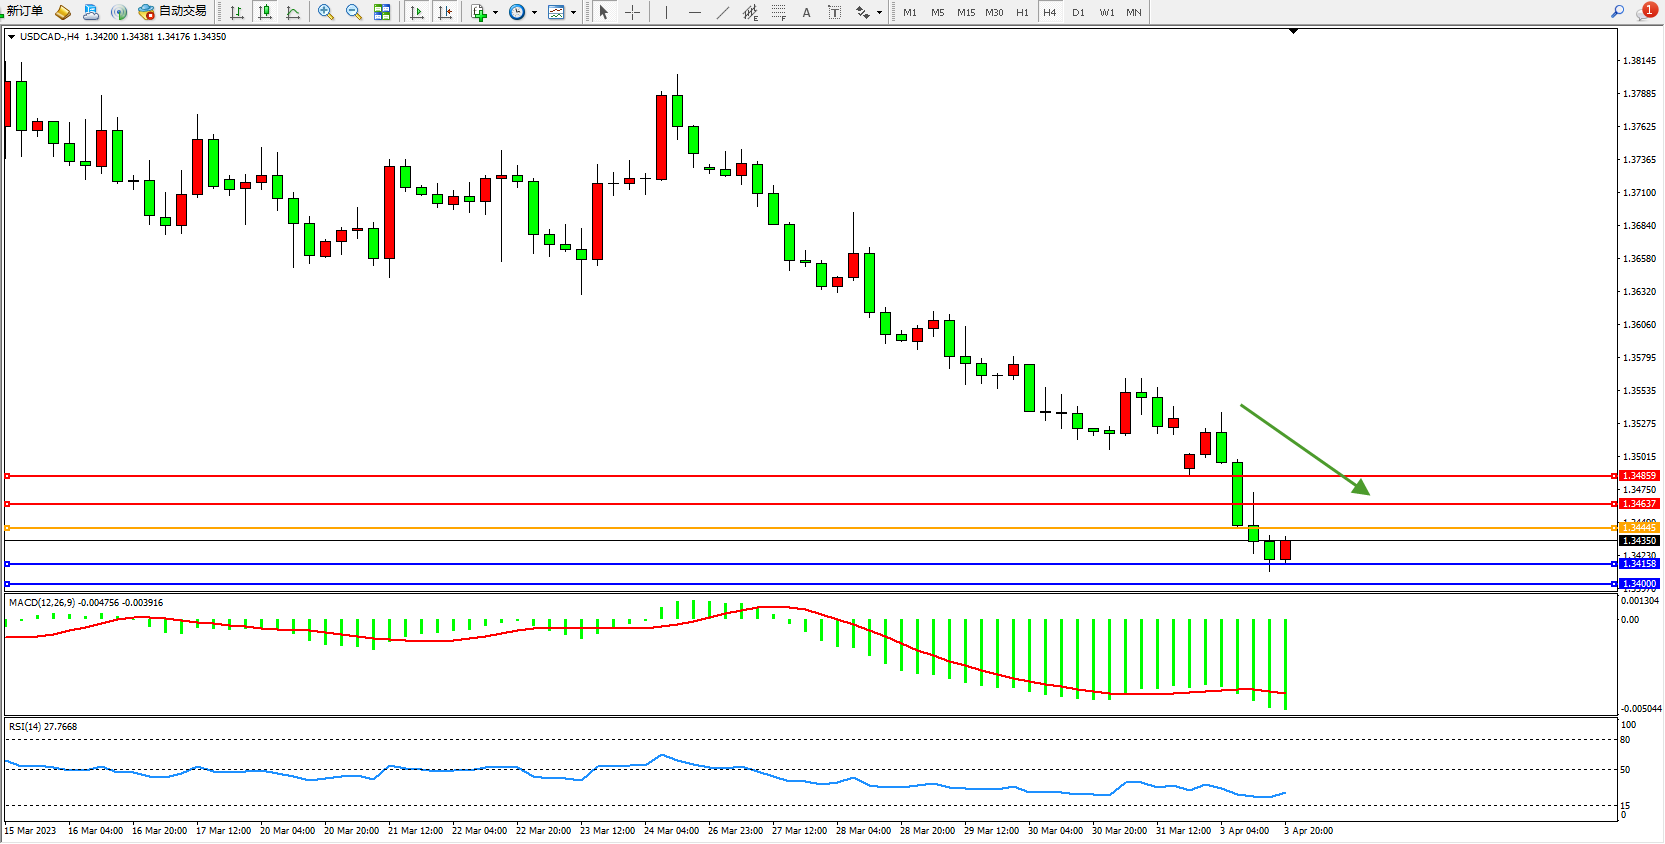This screenshot has height=844, width=1665.
Task: Switch chart to candlestick mode
Action: (265, 12)
